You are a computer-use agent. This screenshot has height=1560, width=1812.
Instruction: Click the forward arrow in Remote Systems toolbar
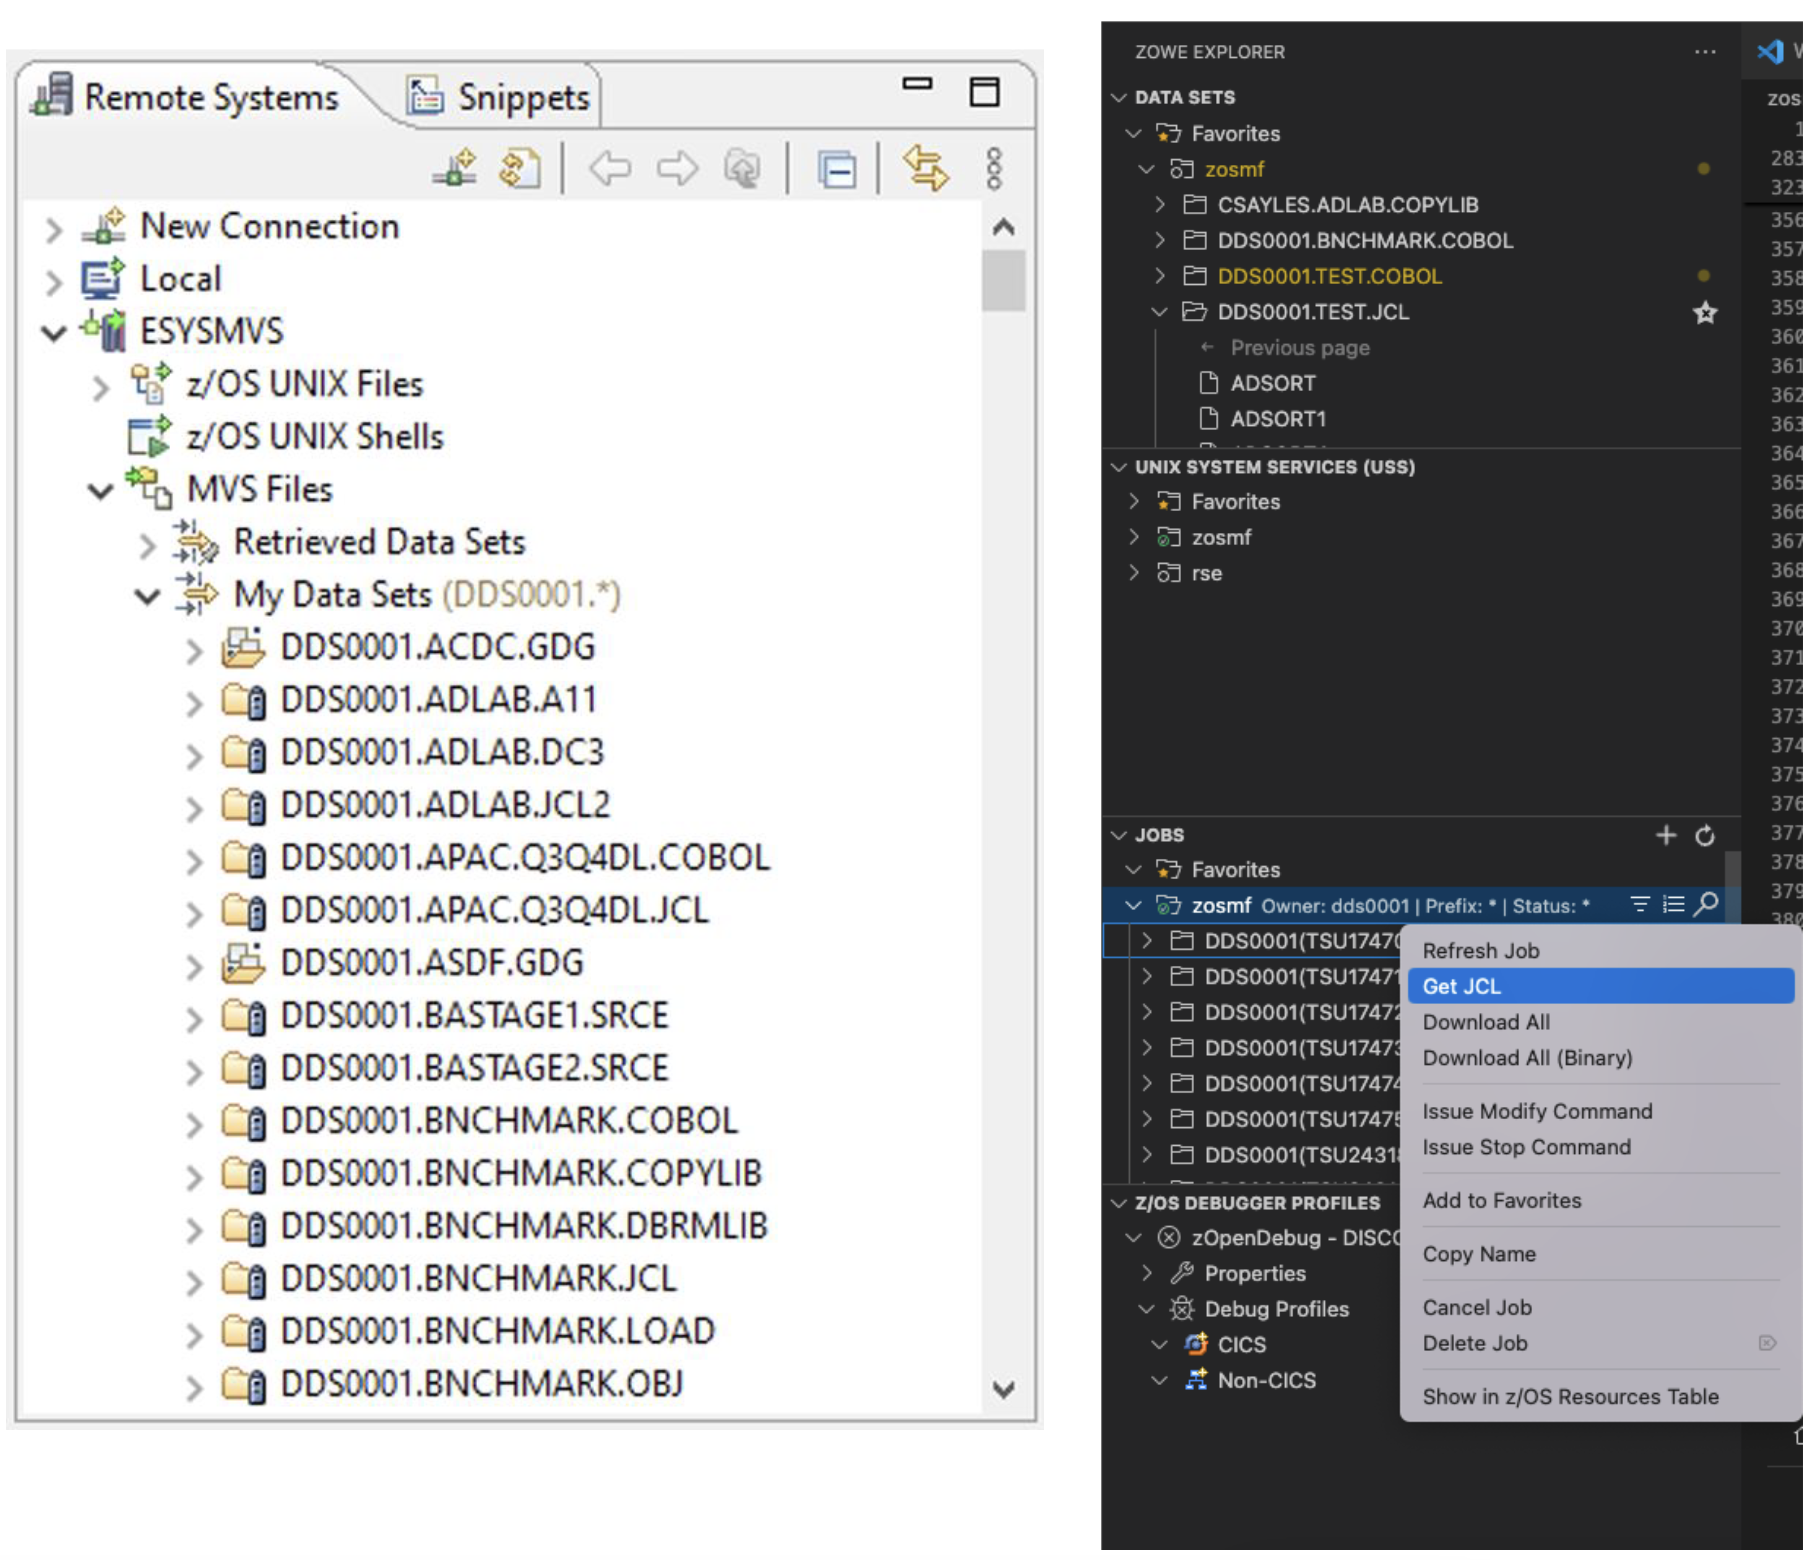pyautogui.click(x=677, y=168)
